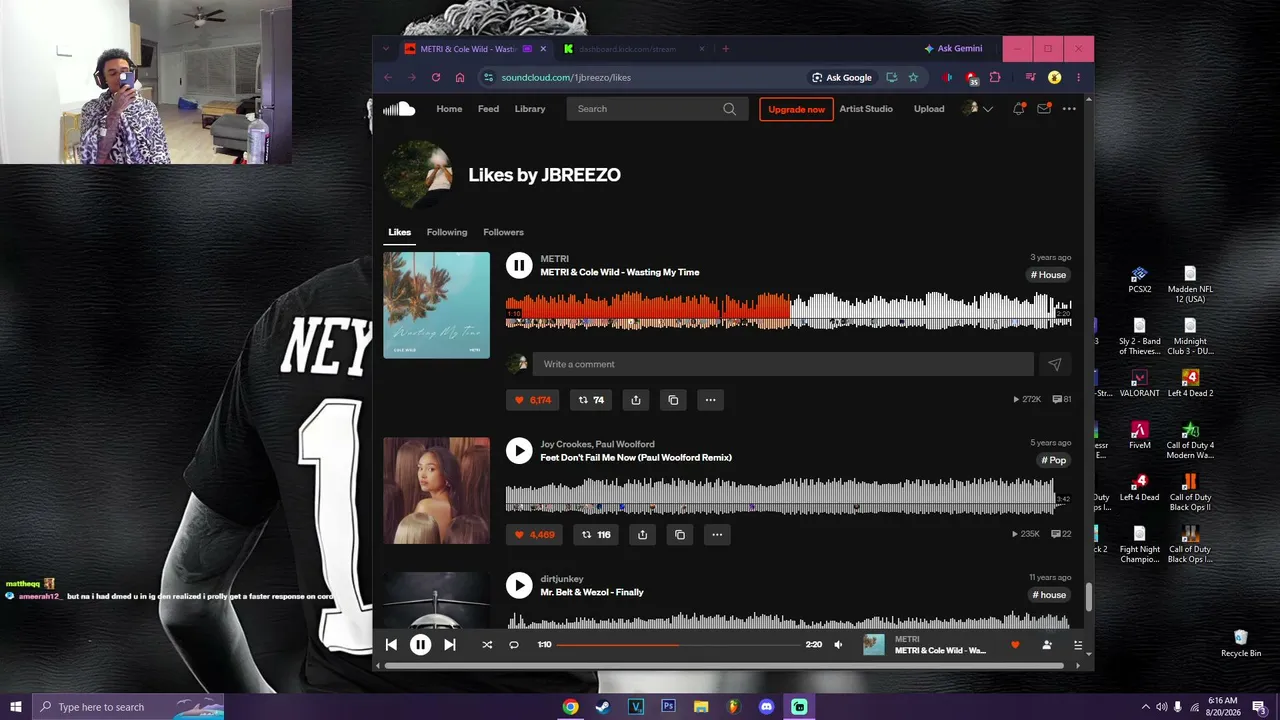Open Feed in SoundCloud navigation
Image resolution: width=1280 pixels, height=720 pixels.
(x=488, y=109)
